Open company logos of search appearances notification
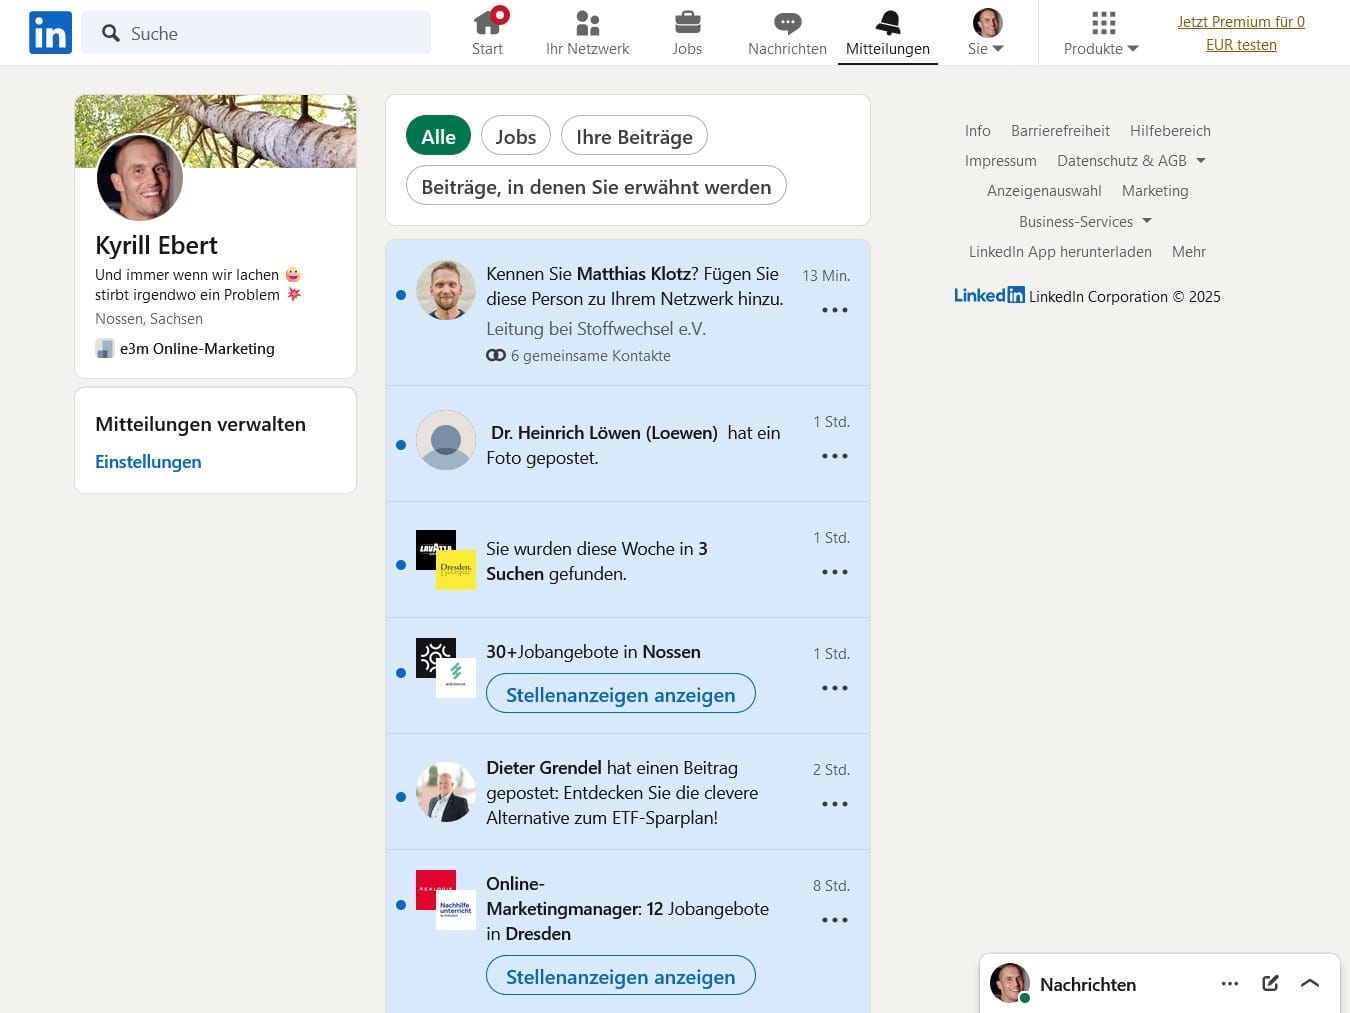 [446, 560]
